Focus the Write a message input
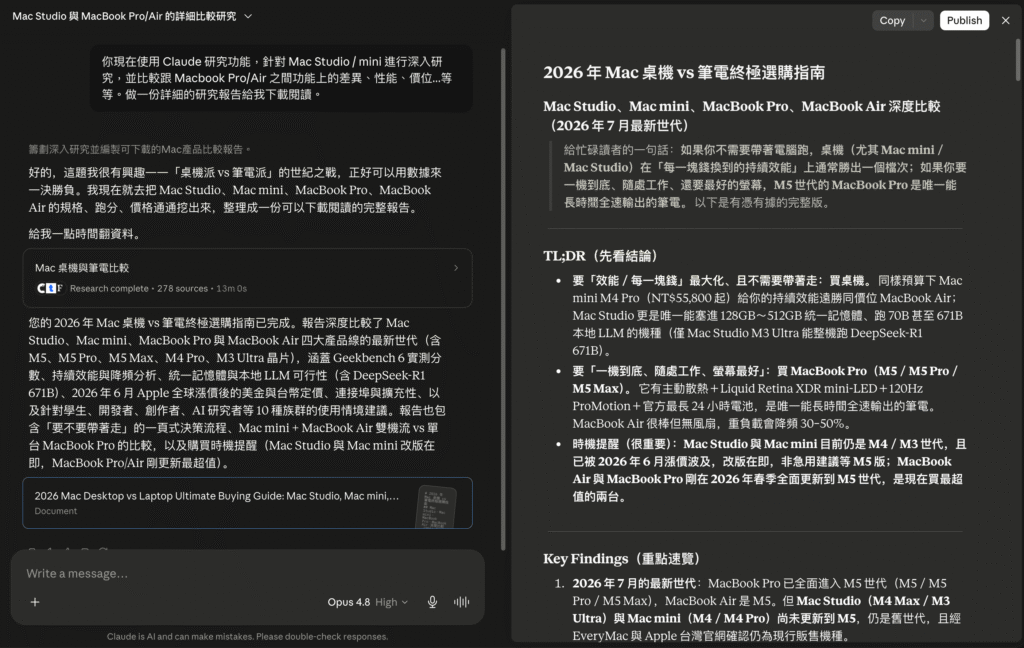This screenshot has height=648, width=1024. pyautogui.click(x=247, y=574)
